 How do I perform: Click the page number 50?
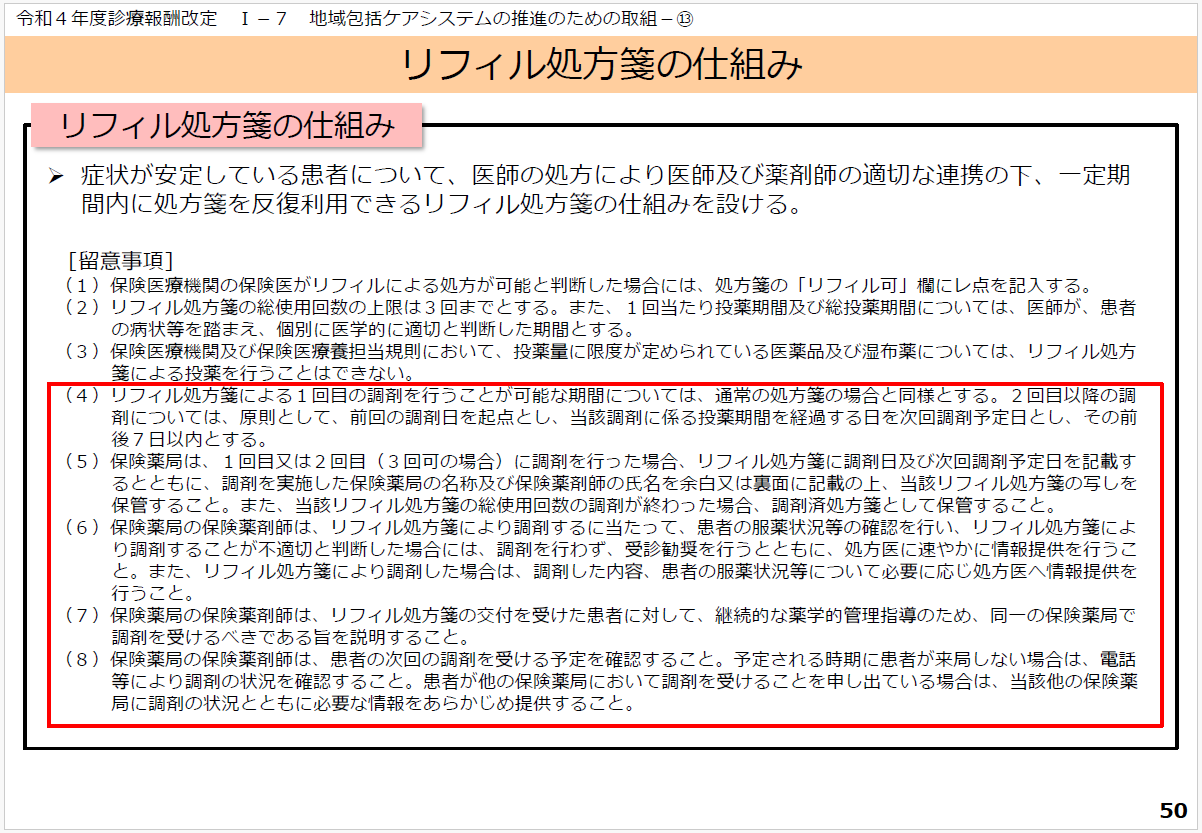[1173, 809]
